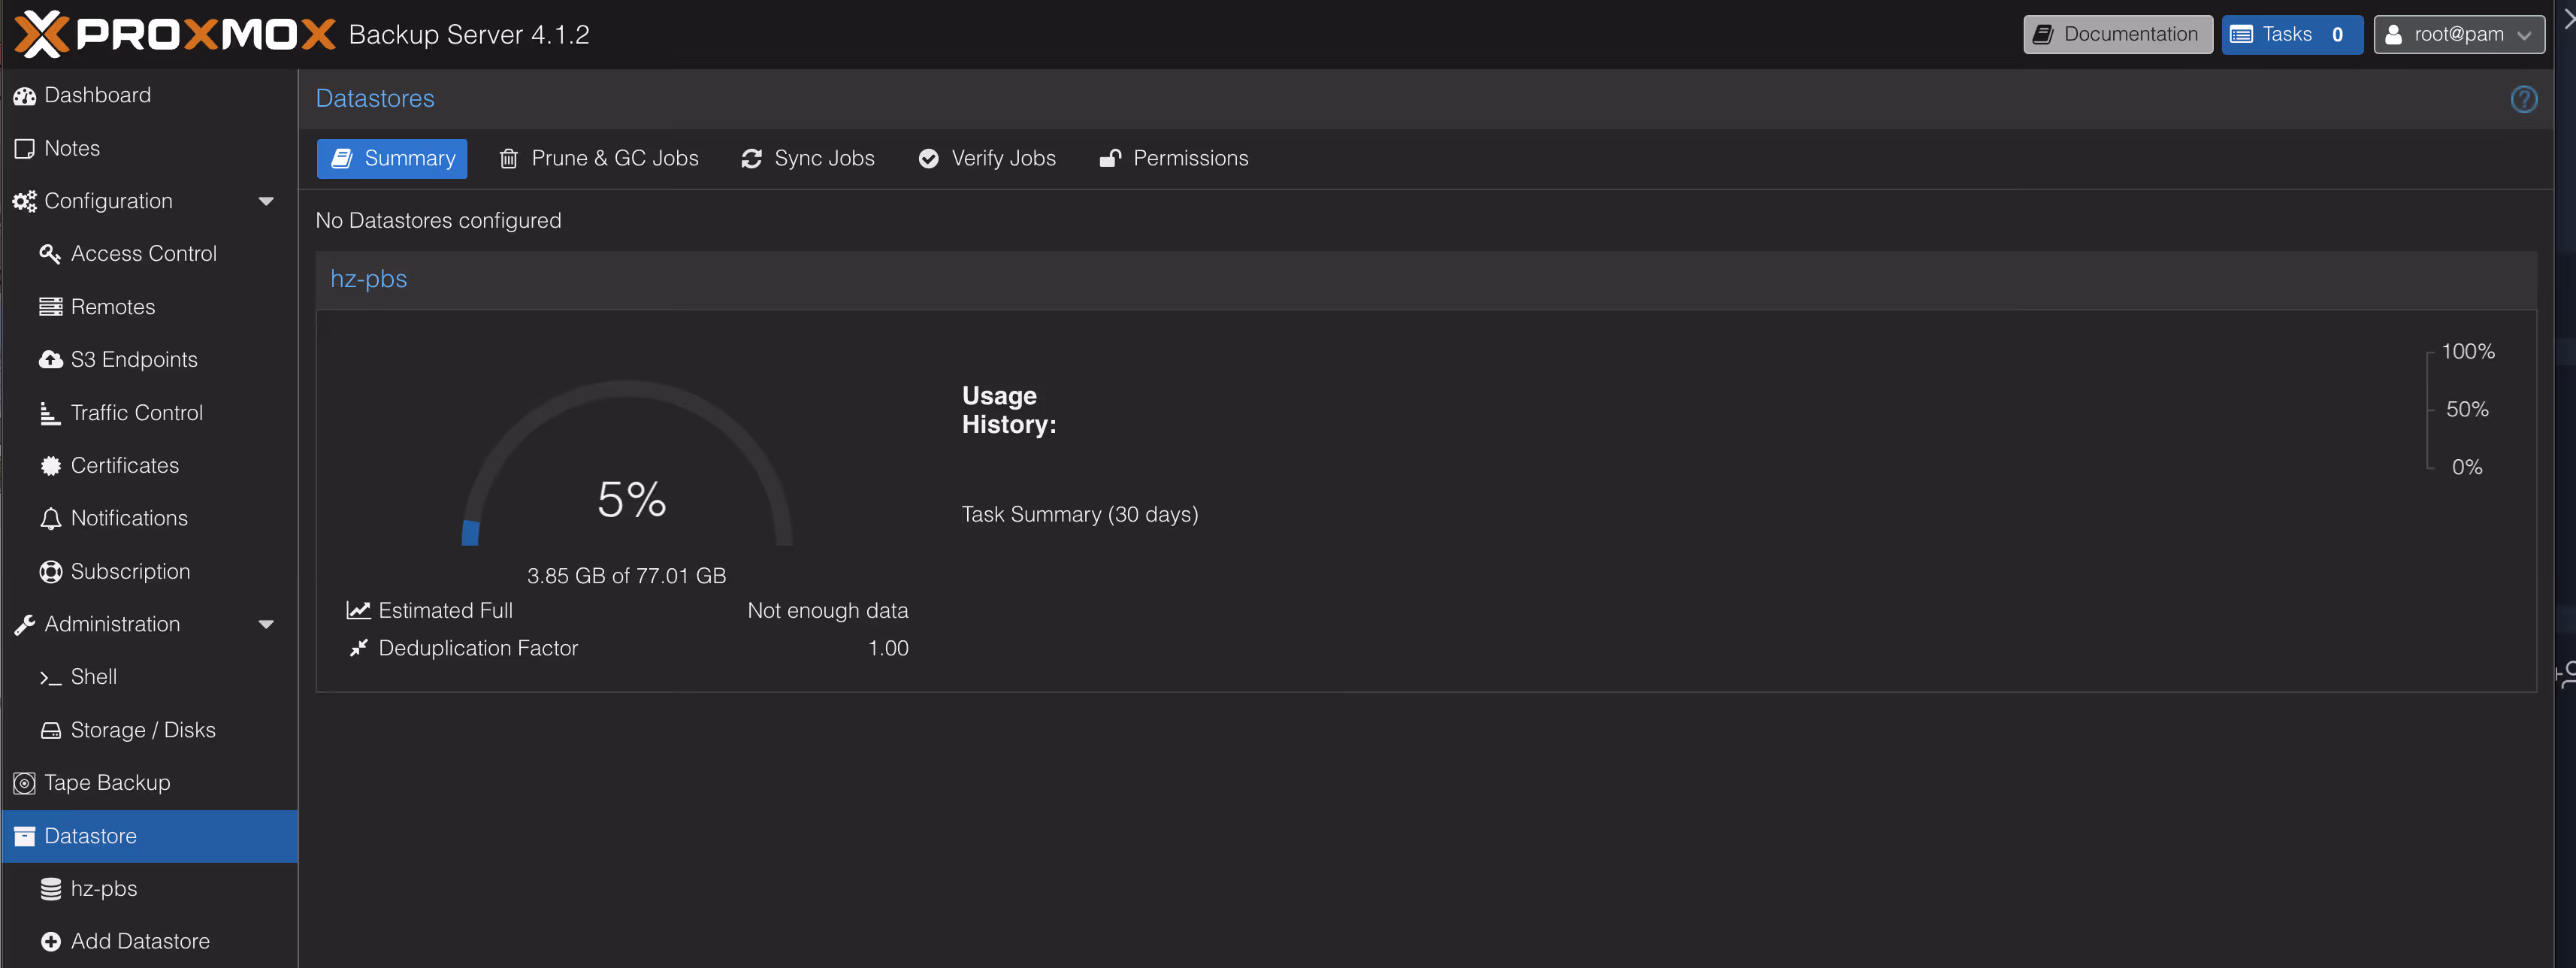
Task: Open Dashboard from the sidebar
Action: click(x=97, y=95)
